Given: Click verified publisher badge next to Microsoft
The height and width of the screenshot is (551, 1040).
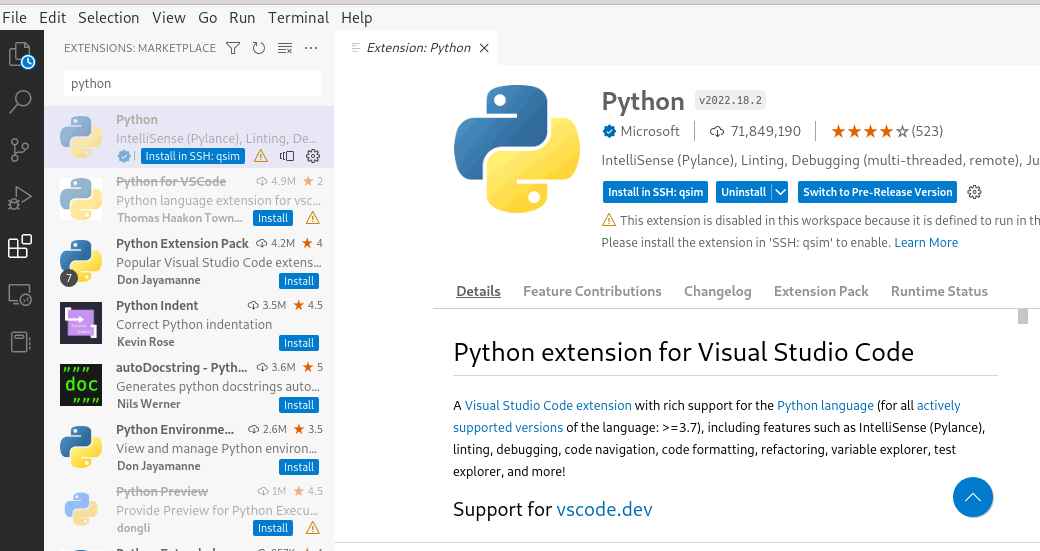Looking at the screenshot, I should (609, 131).
